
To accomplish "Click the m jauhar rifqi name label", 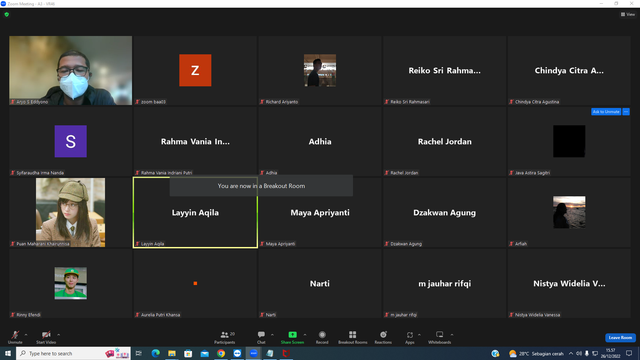I will (444, 284).
